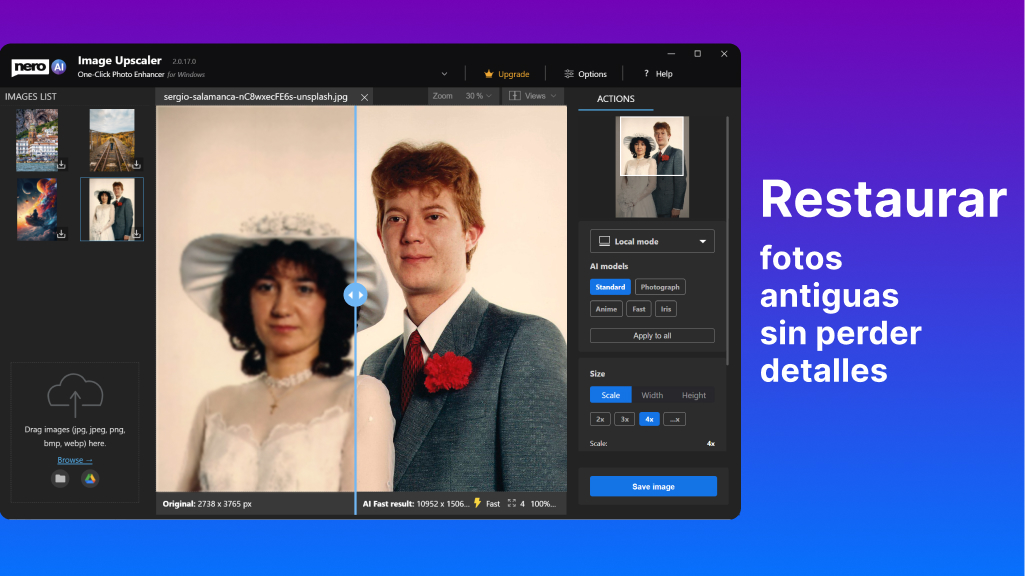1025x576 pixels.
Task: Click the Save image button
Action: (x=652, y=486)
